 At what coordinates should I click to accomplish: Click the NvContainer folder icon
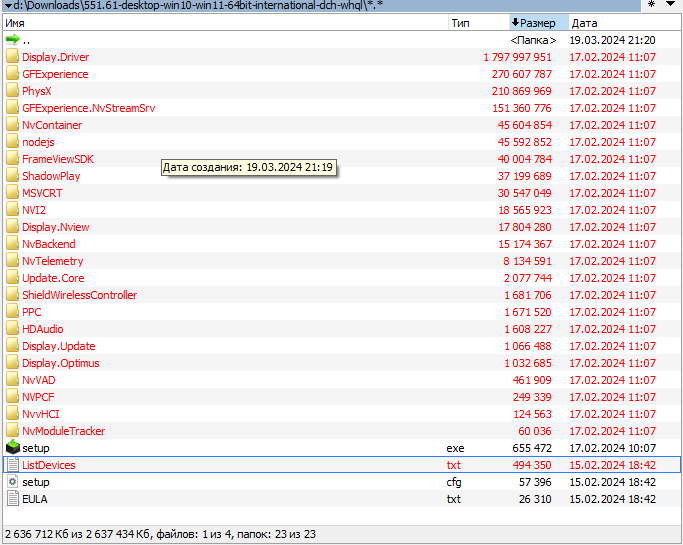point(13,125)
